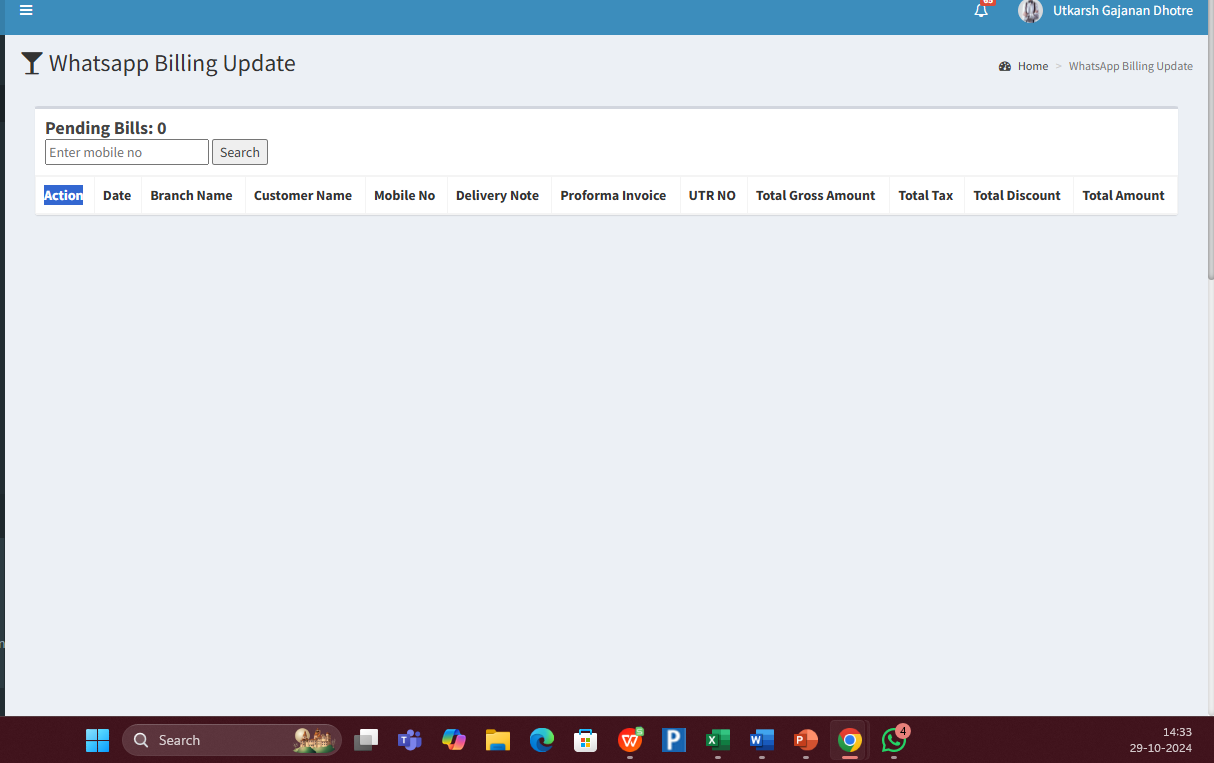Image resolution: width=1214 pixels, height=763 pixels.
Task: Switch to Google Chrome on taskbar
Action: click(850, 740)
